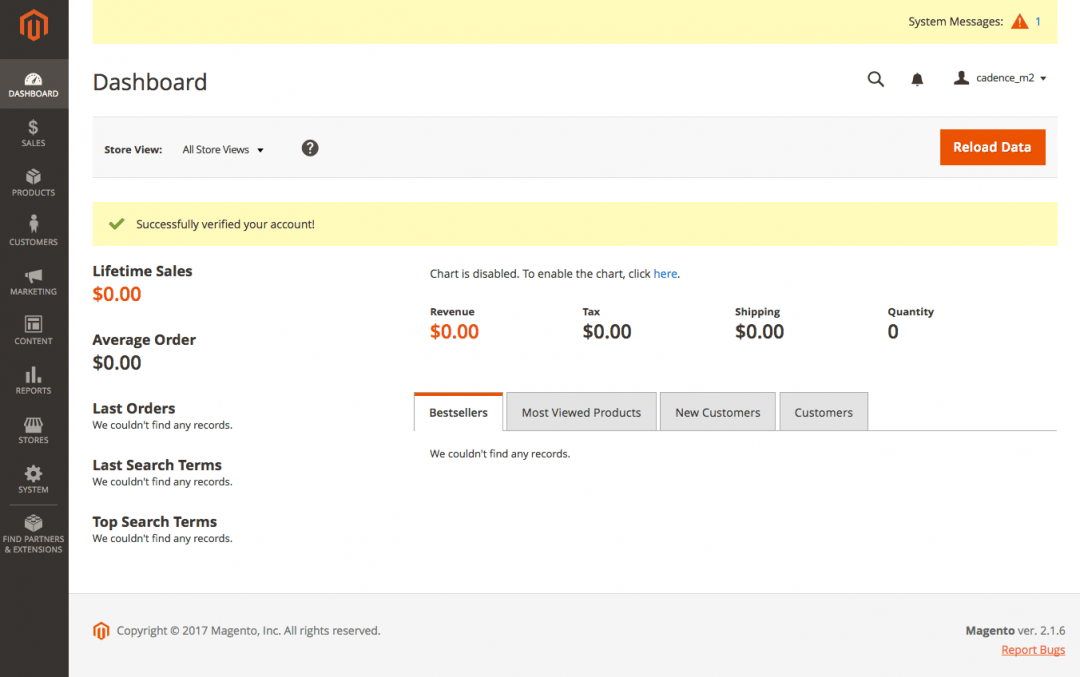Open the notifications bell
The image size is (1080, 677).
[x=917, y=79]
